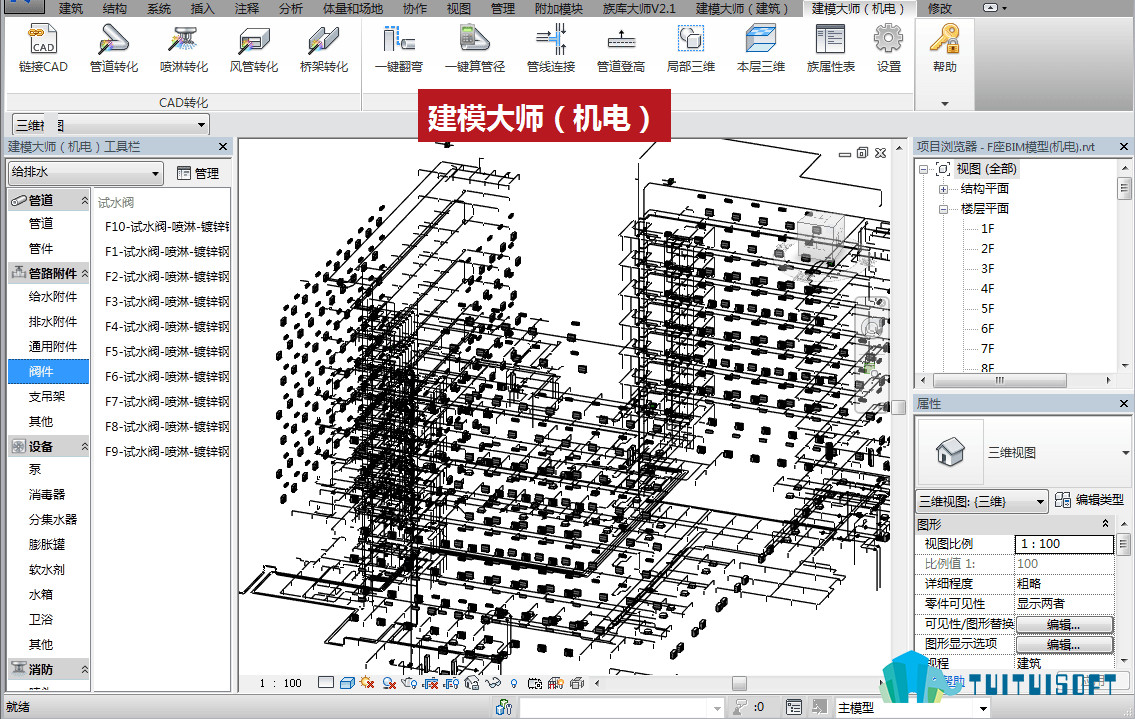This screenshot has height=719, width=1135.
Task: Open the 附加模块 ribbon tab
Action: coord(558,8)
